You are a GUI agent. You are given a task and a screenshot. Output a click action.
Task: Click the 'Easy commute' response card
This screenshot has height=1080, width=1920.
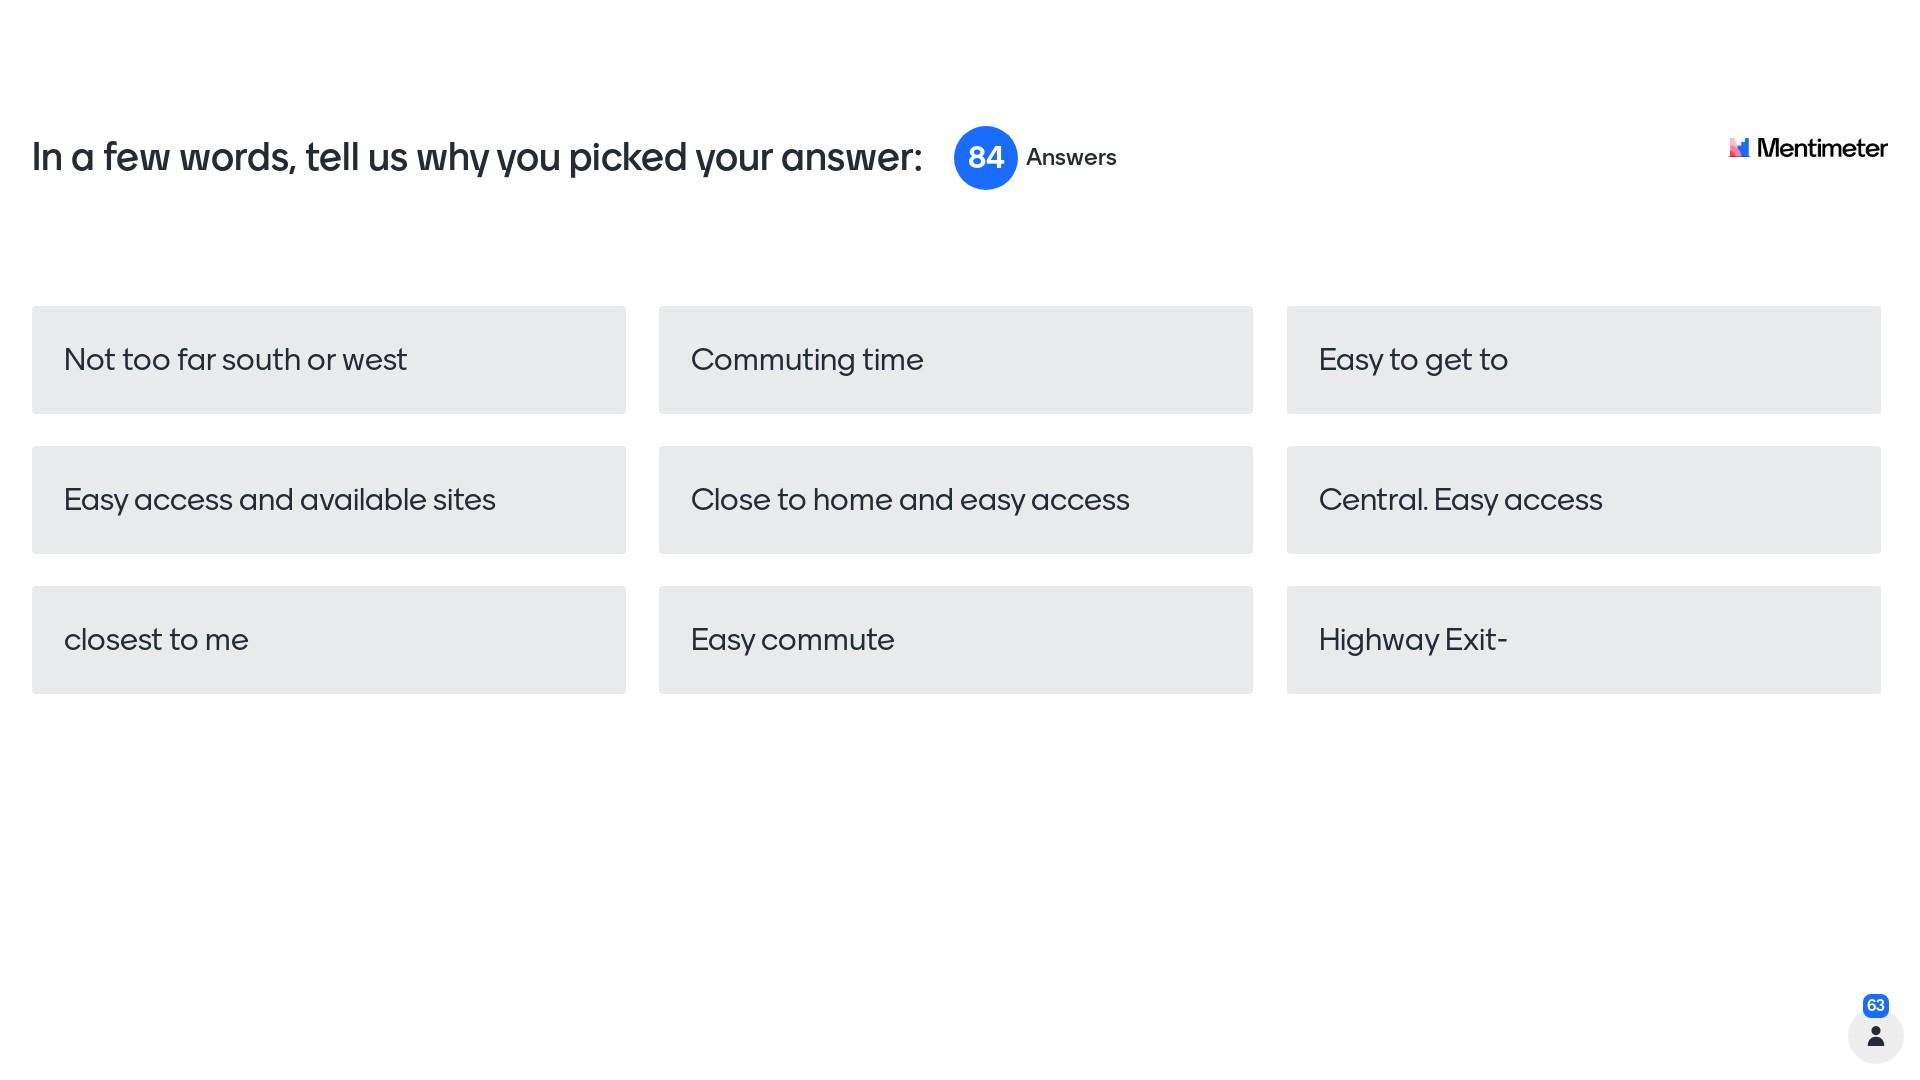pos(955,640)
